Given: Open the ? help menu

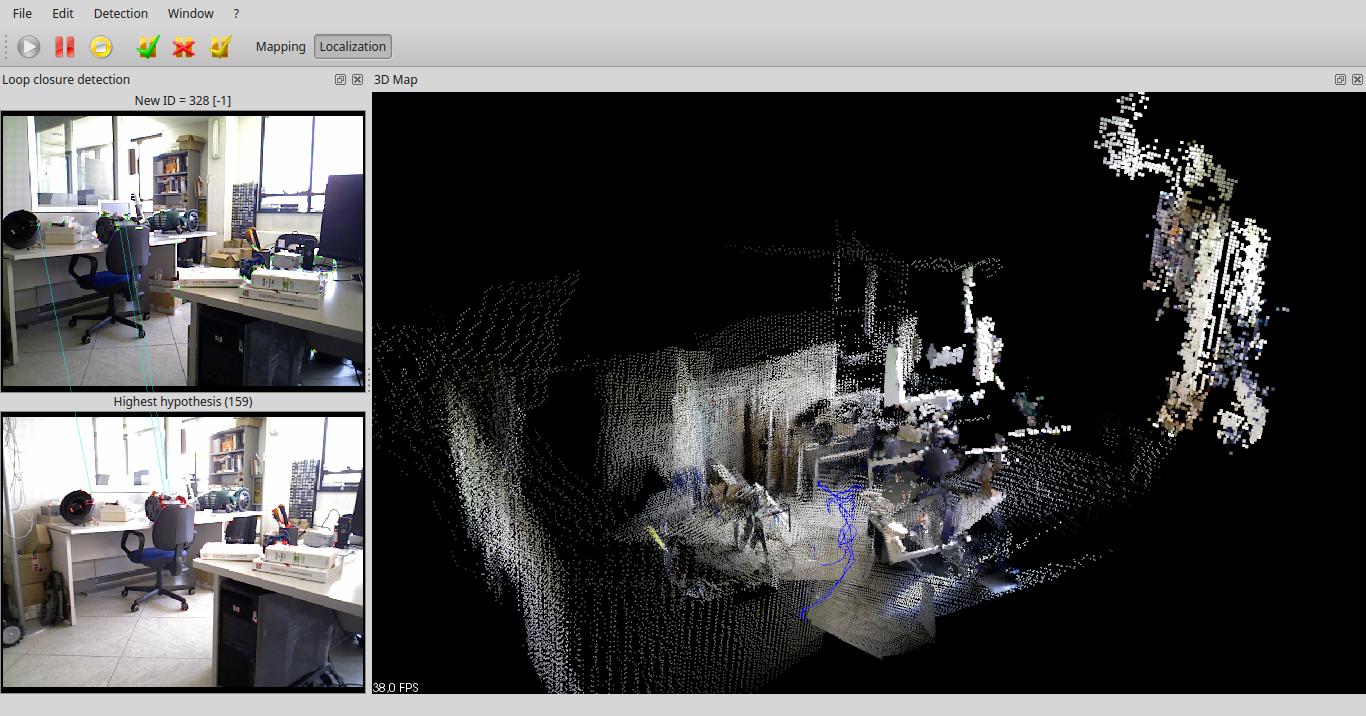Looking at the screenshot, I should point(236,14).
